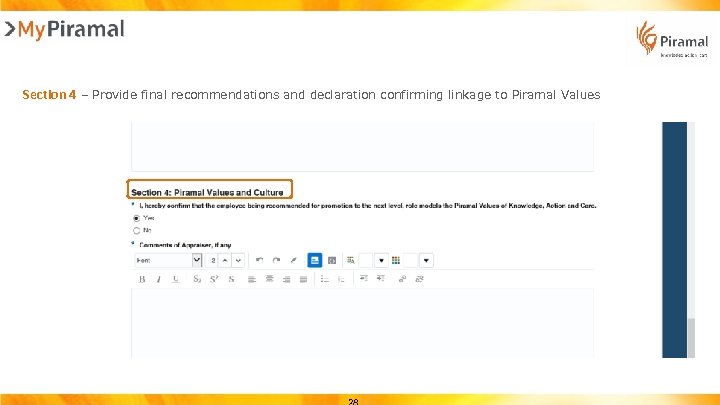Apply bold formatting with the B icon
This screenshot has height=405, width=720.
[142, 279]
